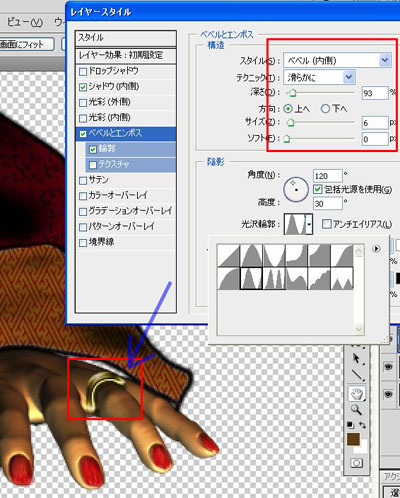The image size is (400, 498).
Task: Choose the Ring-Double twin-peak contour preset
Action: pyautogui.click(x=274, y=278)
